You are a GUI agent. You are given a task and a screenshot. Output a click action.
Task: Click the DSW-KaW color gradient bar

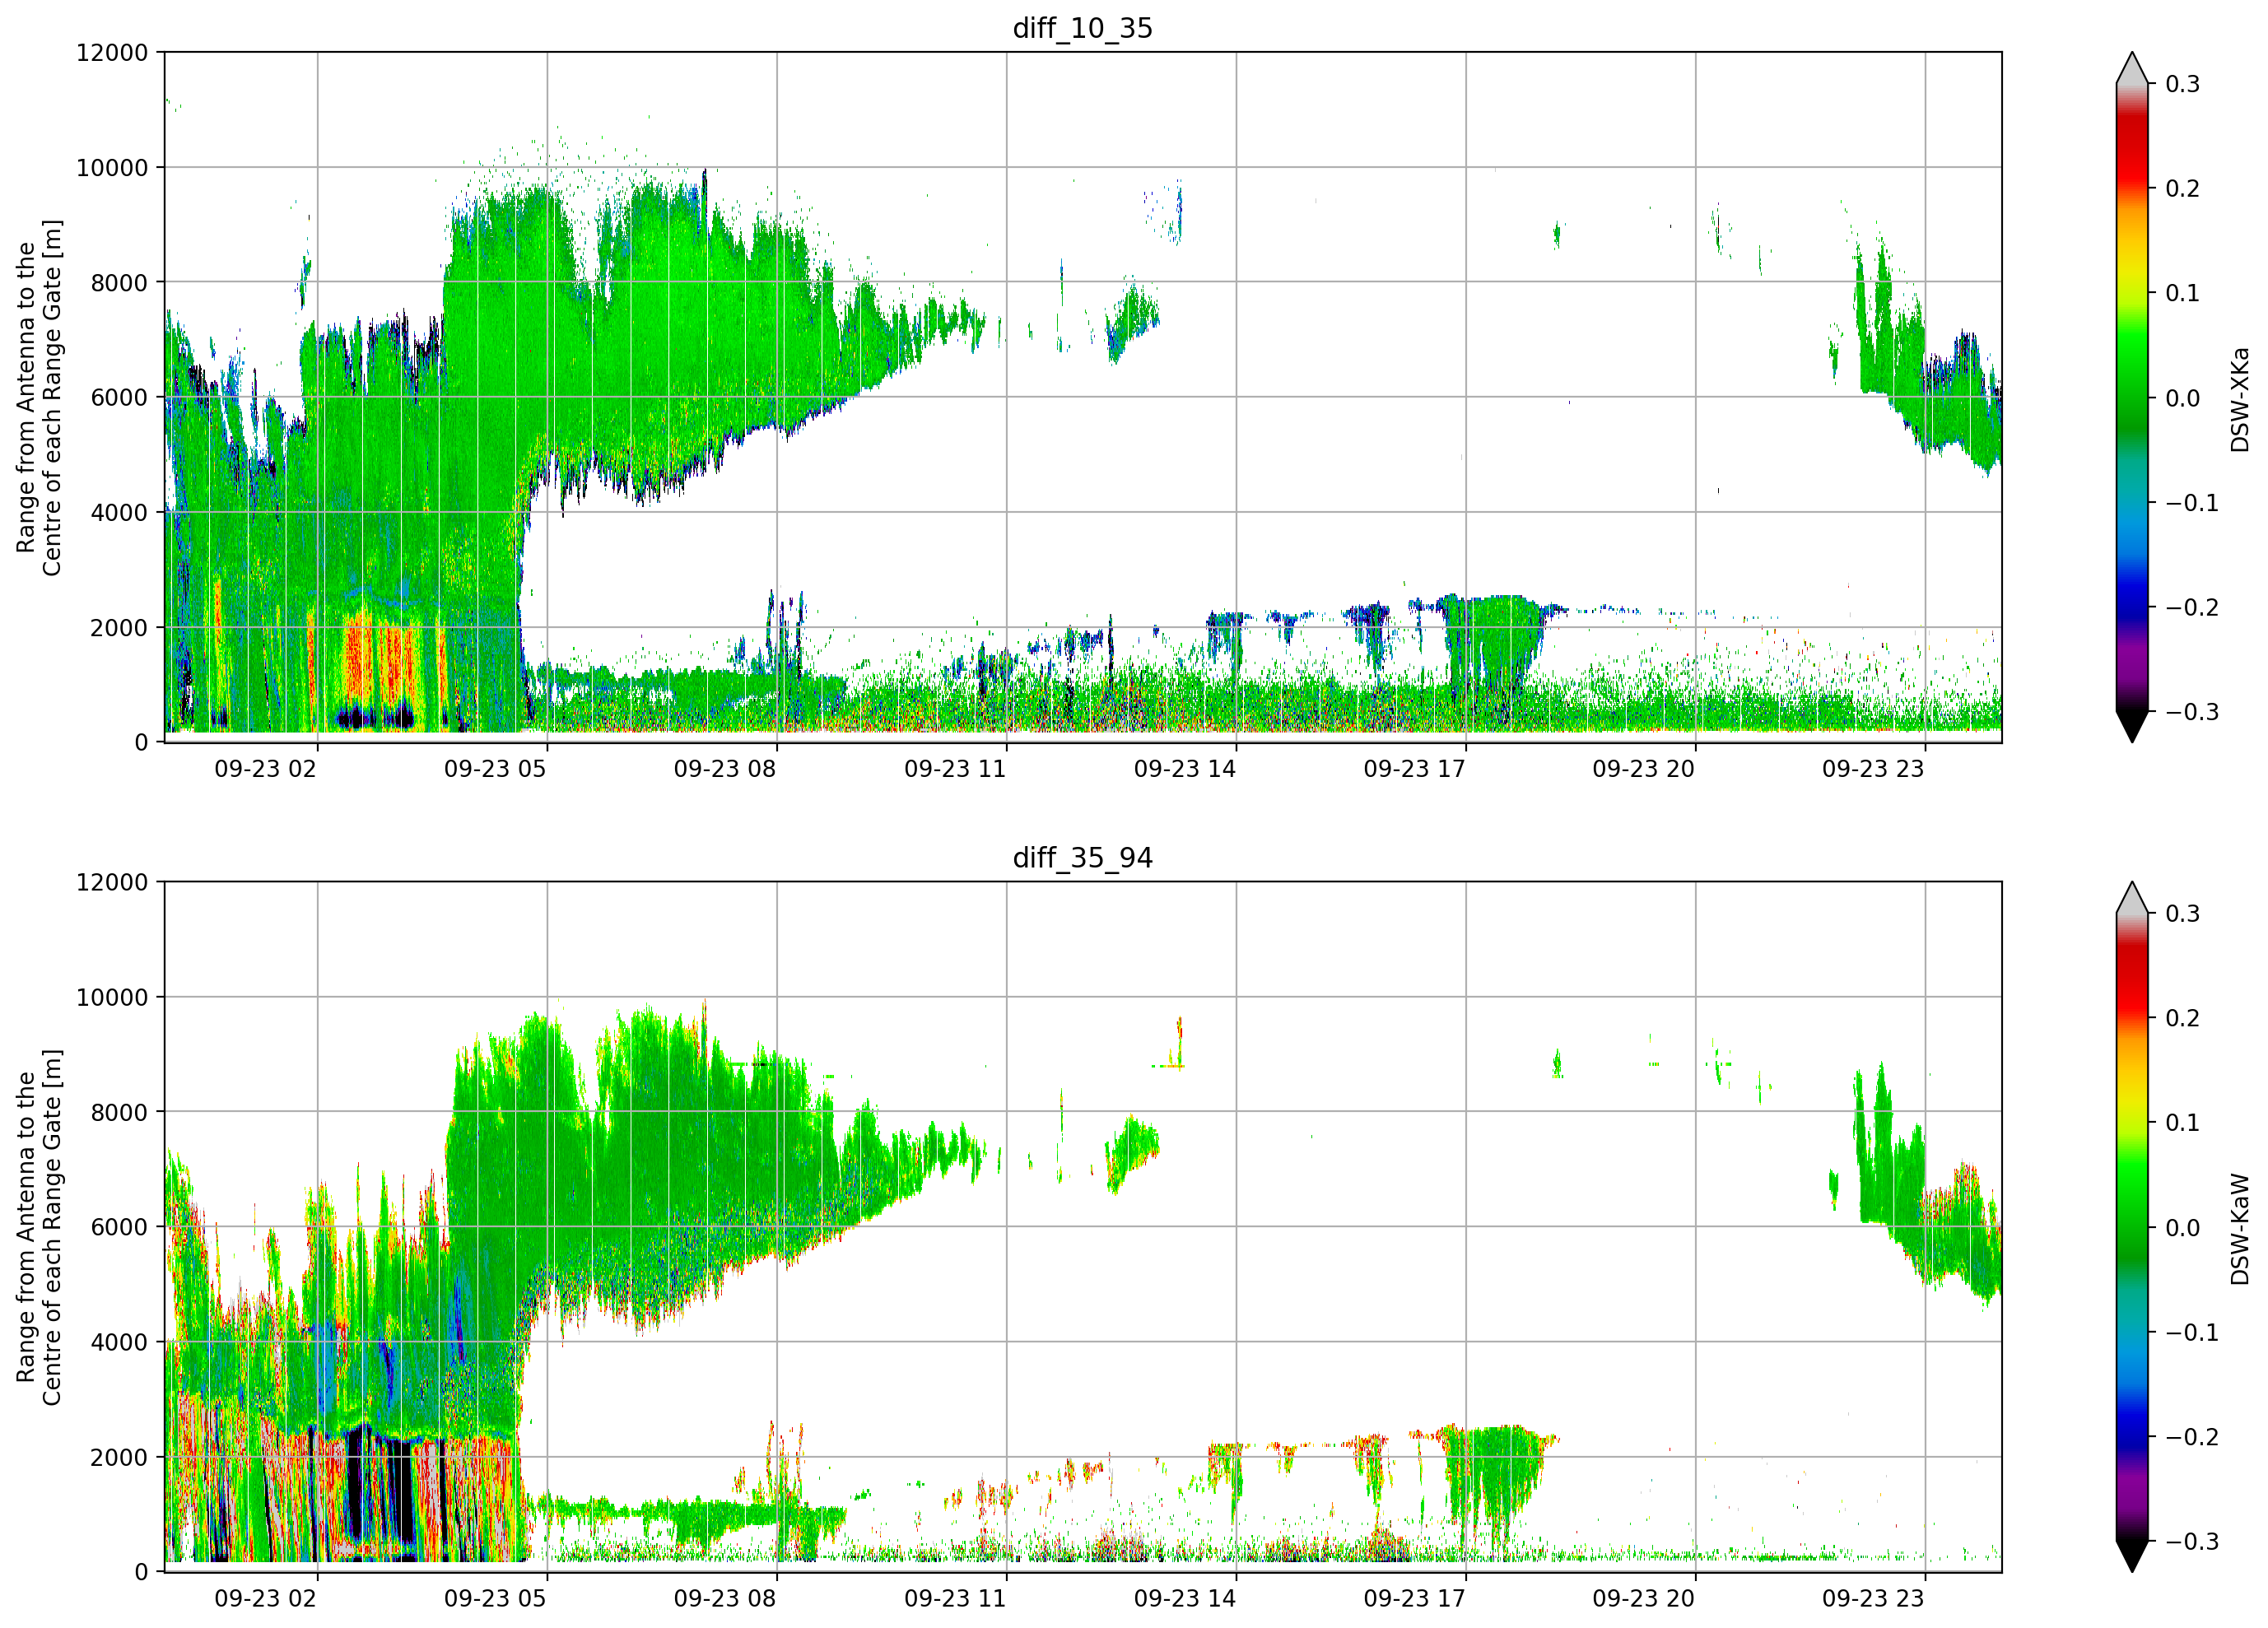[2132, 1227]
